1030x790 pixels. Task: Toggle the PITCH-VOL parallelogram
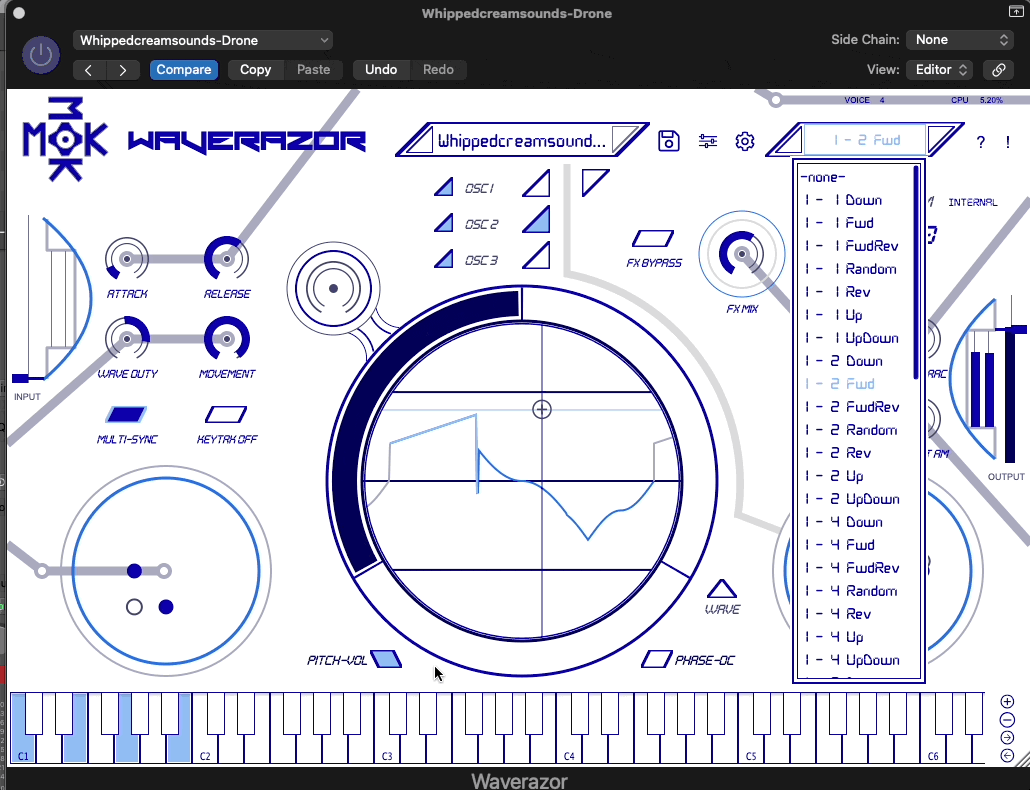[x=386, y=659]
